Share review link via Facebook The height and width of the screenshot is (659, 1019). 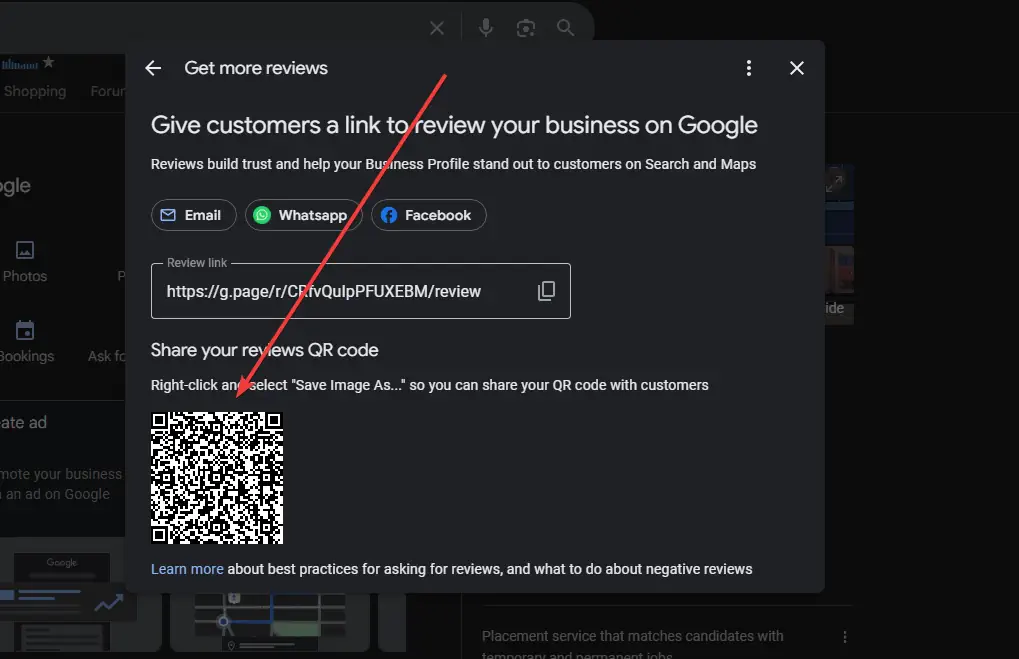point(428,215)
